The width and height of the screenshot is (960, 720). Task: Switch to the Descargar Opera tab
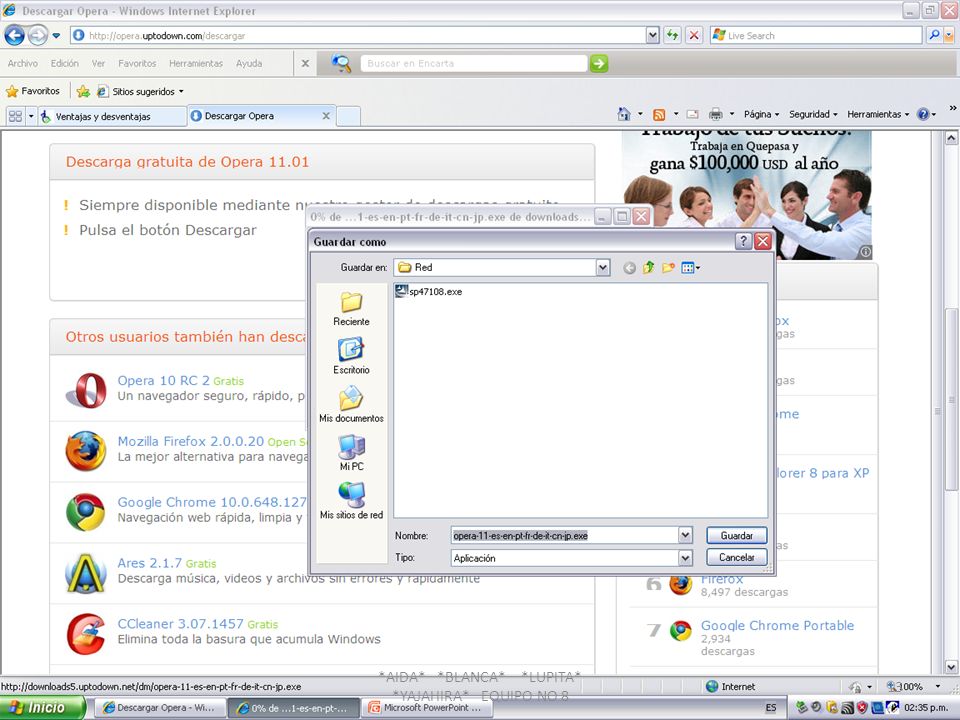pos(261,116)
